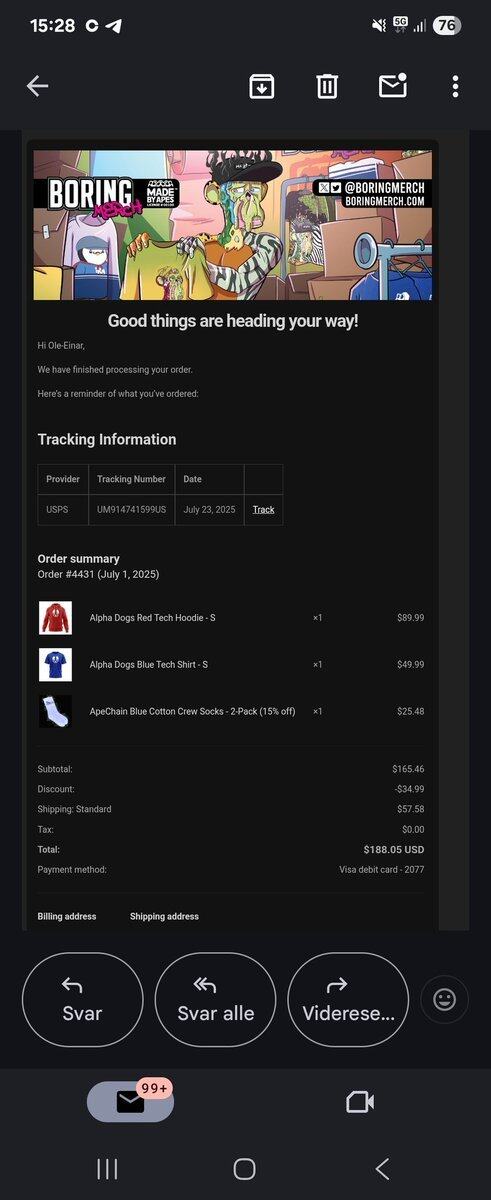Open Android recent apps navigation button
The image size is (491, 1200).
point(107,1169)
